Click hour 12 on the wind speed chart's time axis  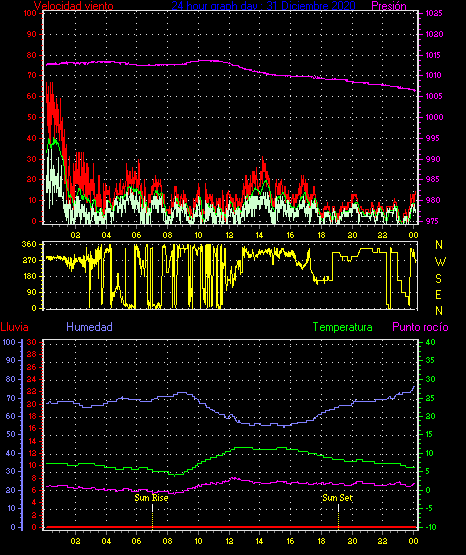coord(229,235)
